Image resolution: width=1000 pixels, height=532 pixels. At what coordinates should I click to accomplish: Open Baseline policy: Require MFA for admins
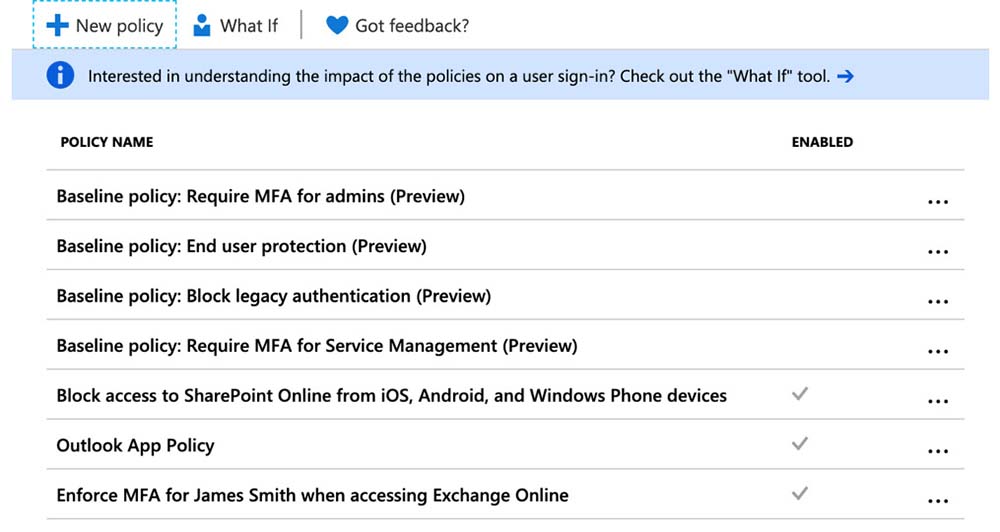[x=261, y=196]
